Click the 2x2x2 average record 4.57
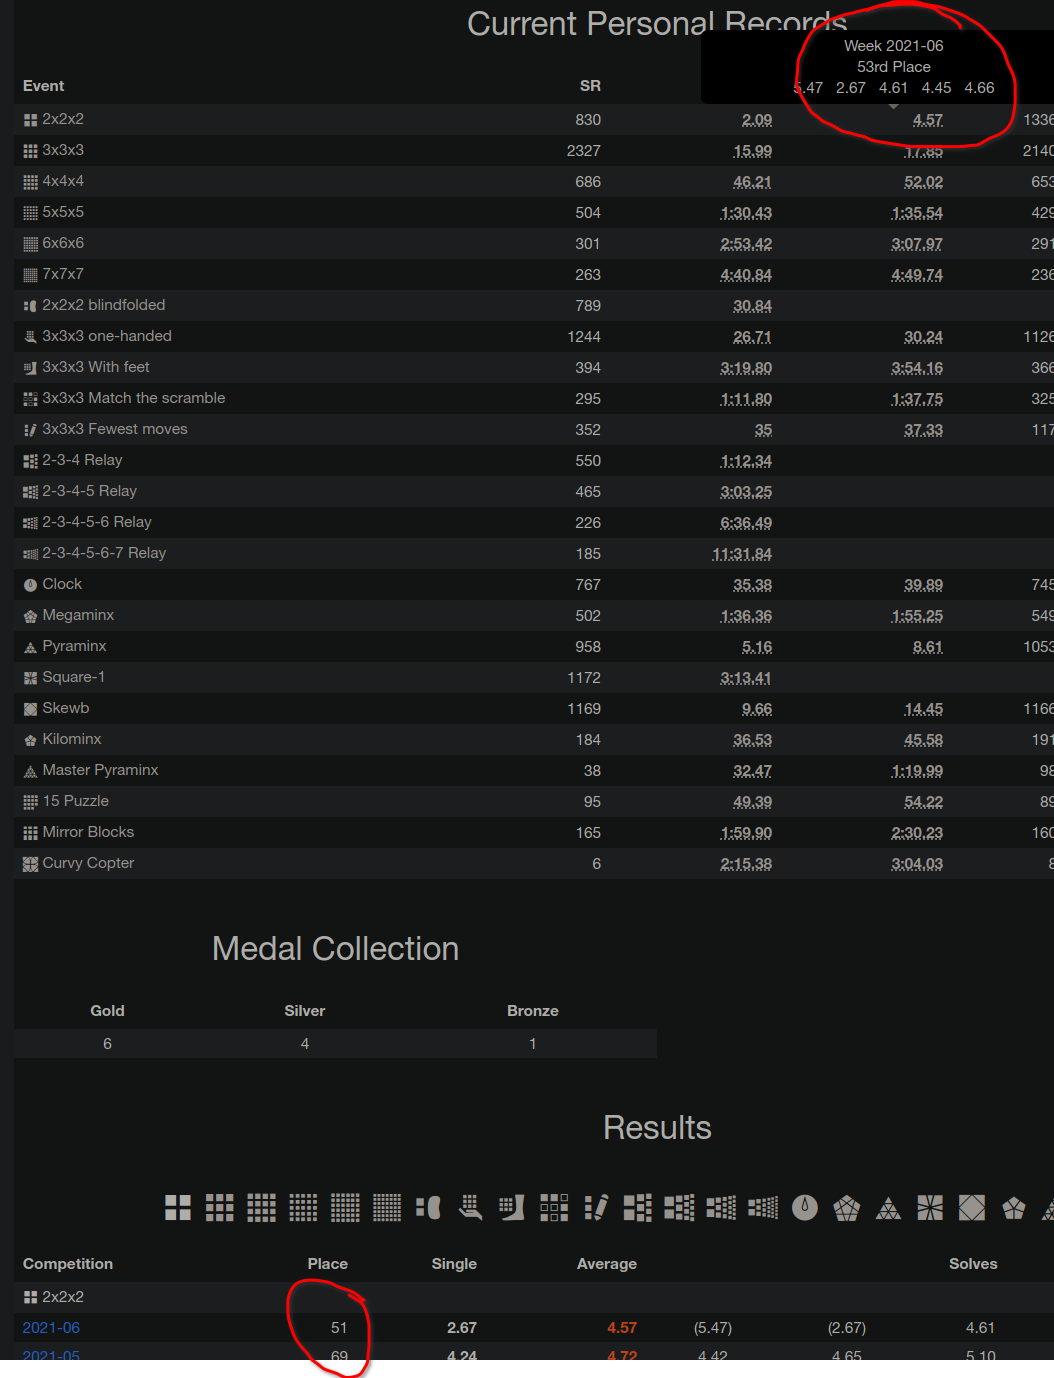 pos(928,120)
